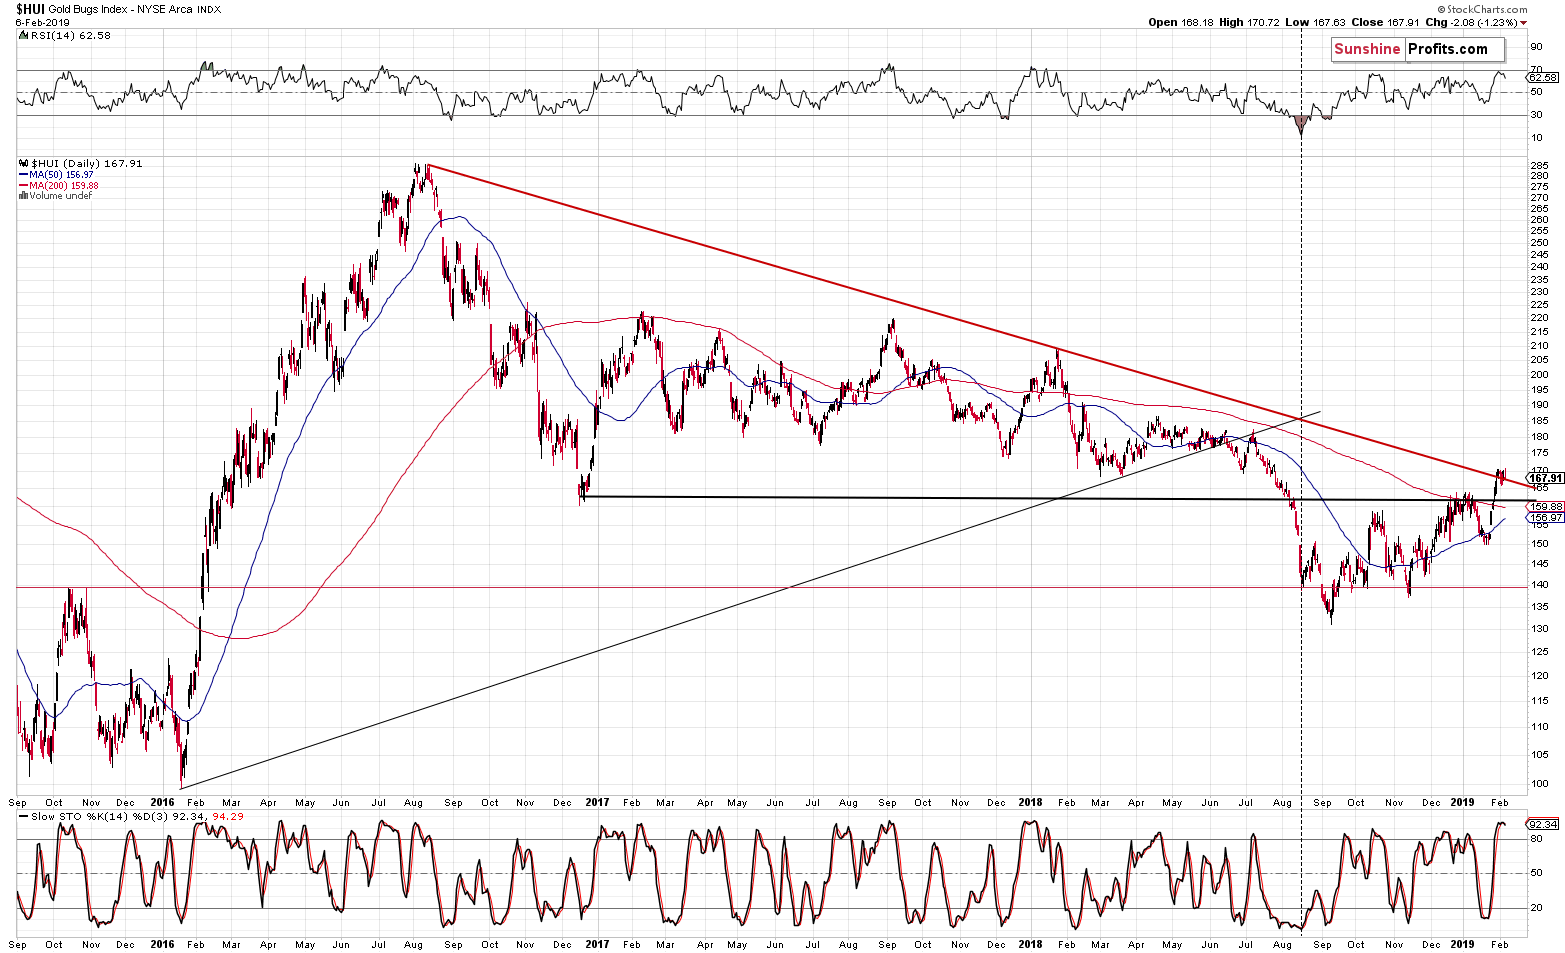
Task: Click the 'MA(200) 159.88' legend text
Action: (64, 186)
